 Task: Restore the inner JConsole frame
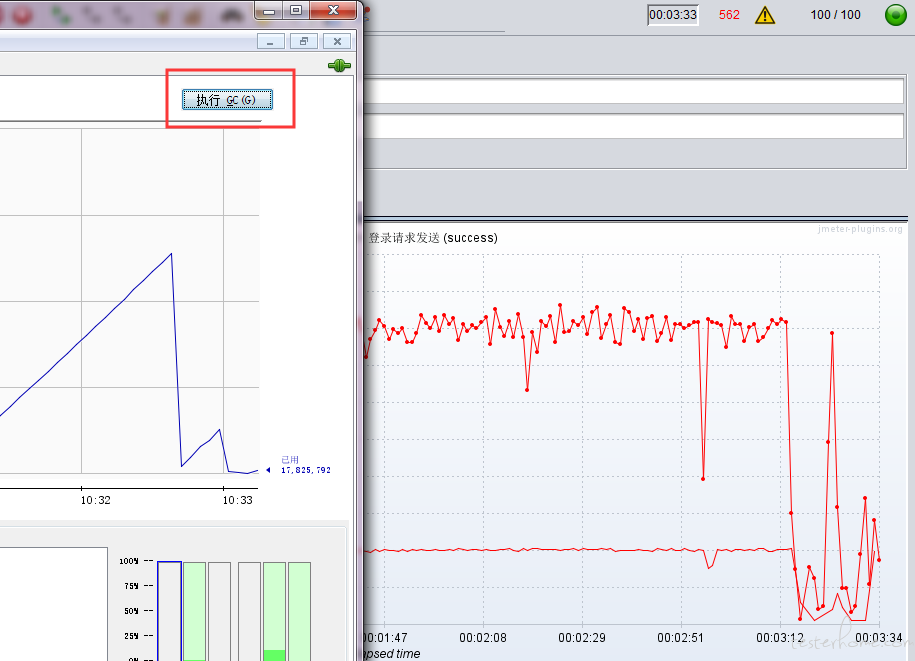(x=303, y=41)
